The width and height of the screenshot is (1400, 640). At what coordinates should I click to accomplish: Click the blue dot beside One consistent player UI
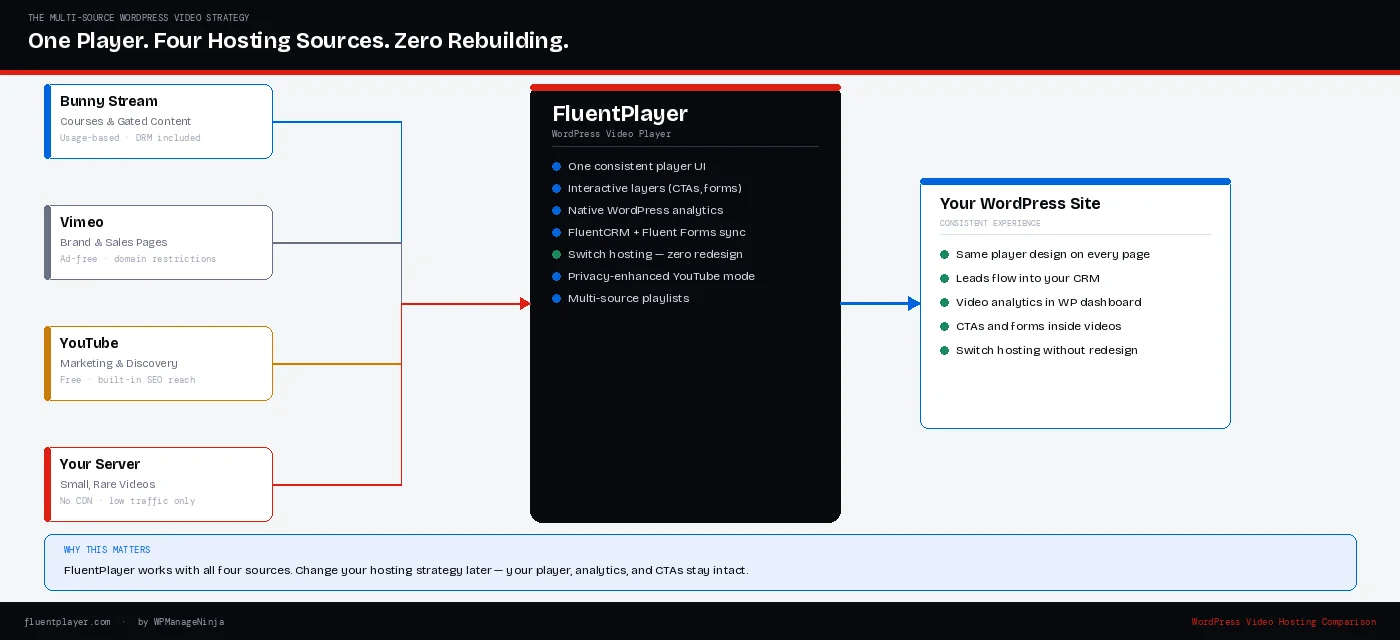click(556, 166)
